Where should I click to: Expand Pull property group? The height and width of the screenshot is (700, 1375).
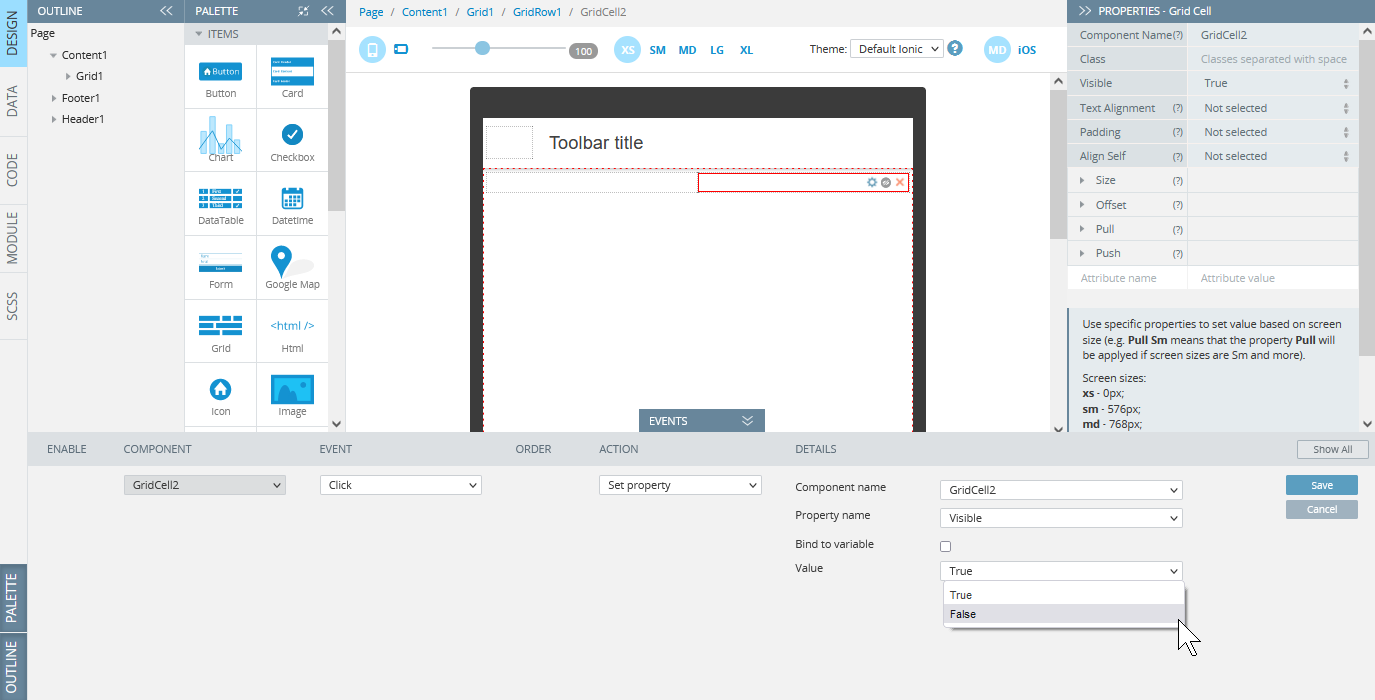click(x=1083, y=229)
